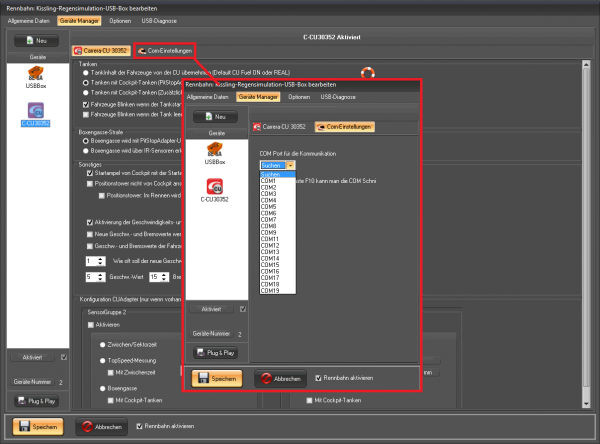Toggle Positionstower: Im Rennen wird checkbox

102,196
